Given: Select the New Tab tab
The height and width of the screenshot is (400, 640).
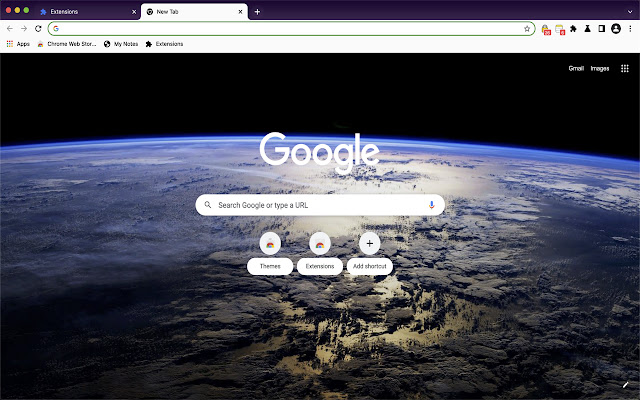Looking at the screenshot, I should (194, 12).
